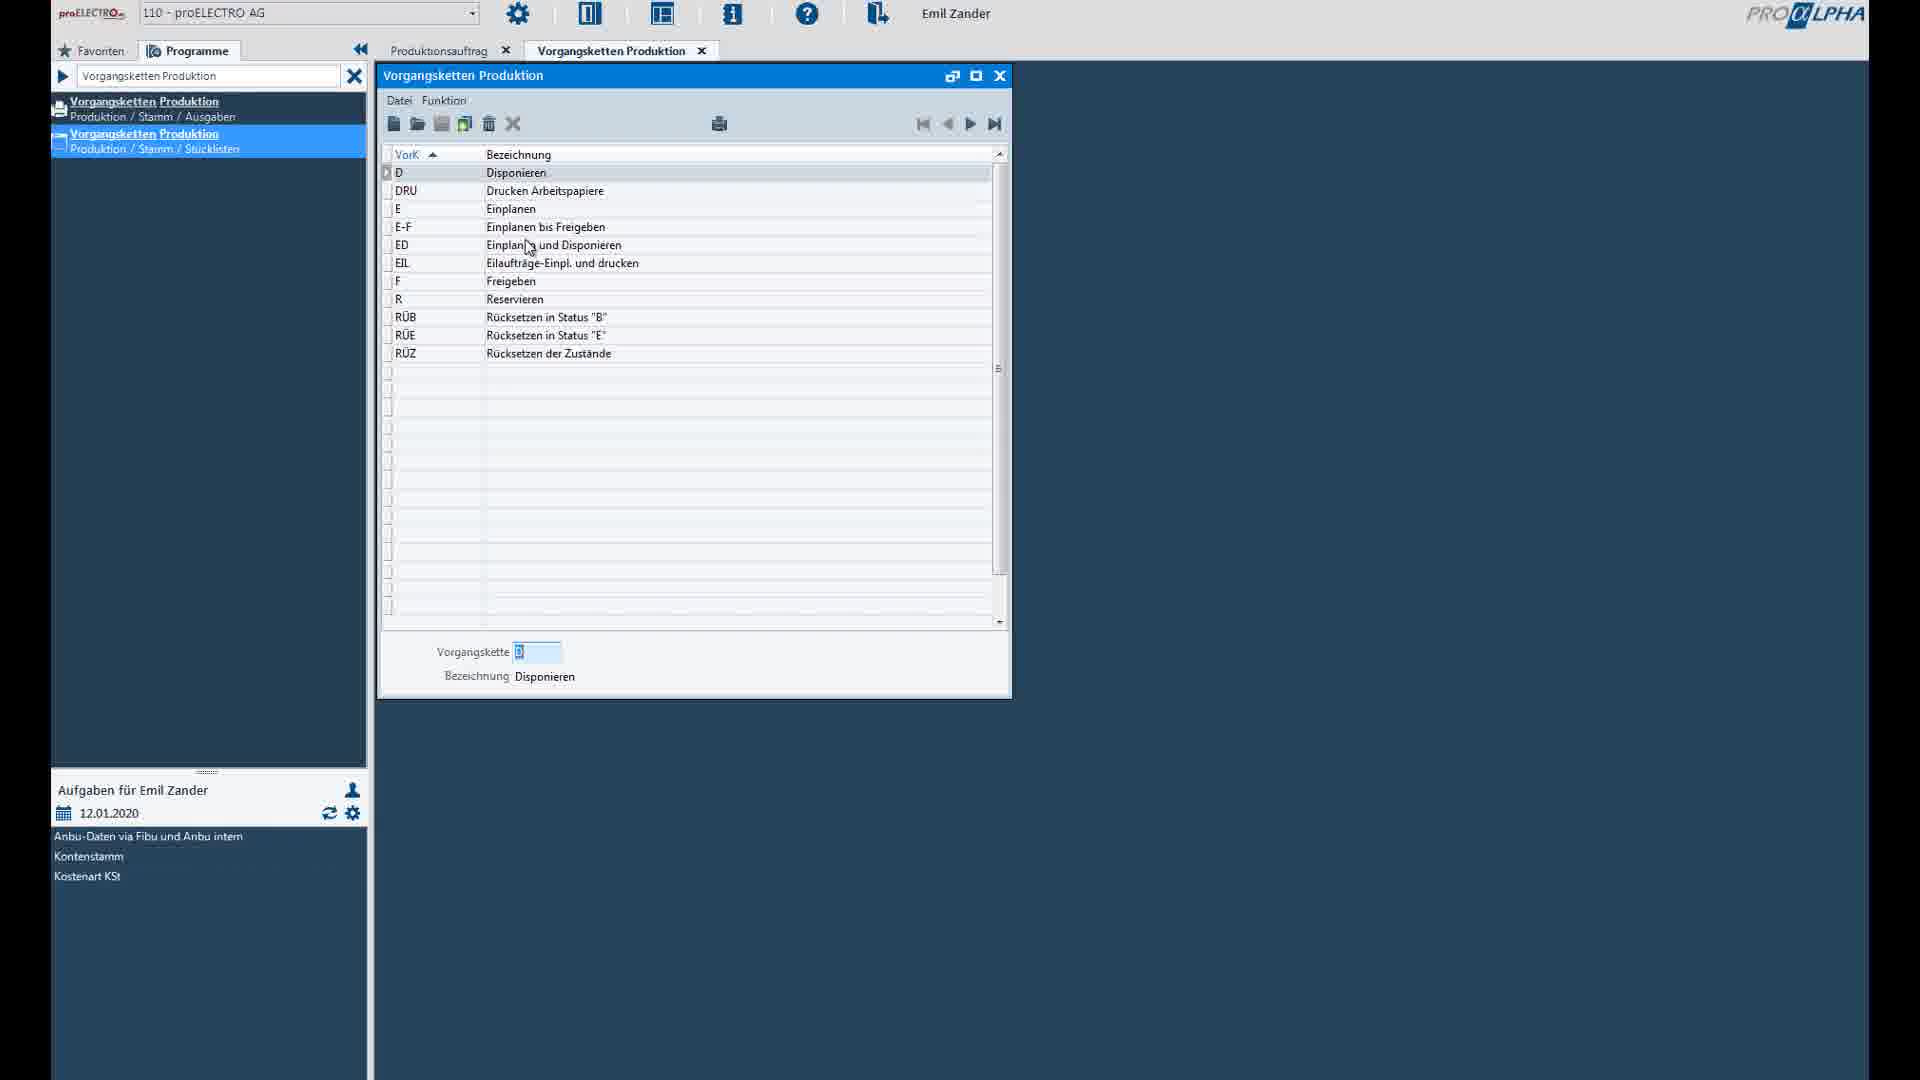Select the row Freigeben

point(687,281)
